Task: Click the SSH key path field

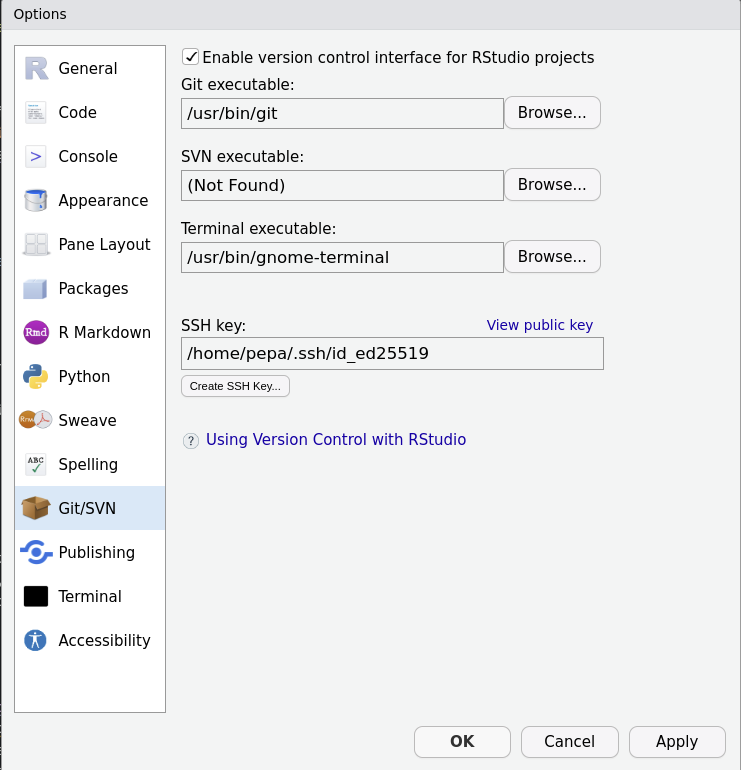Action: click(x=392, y=354)
